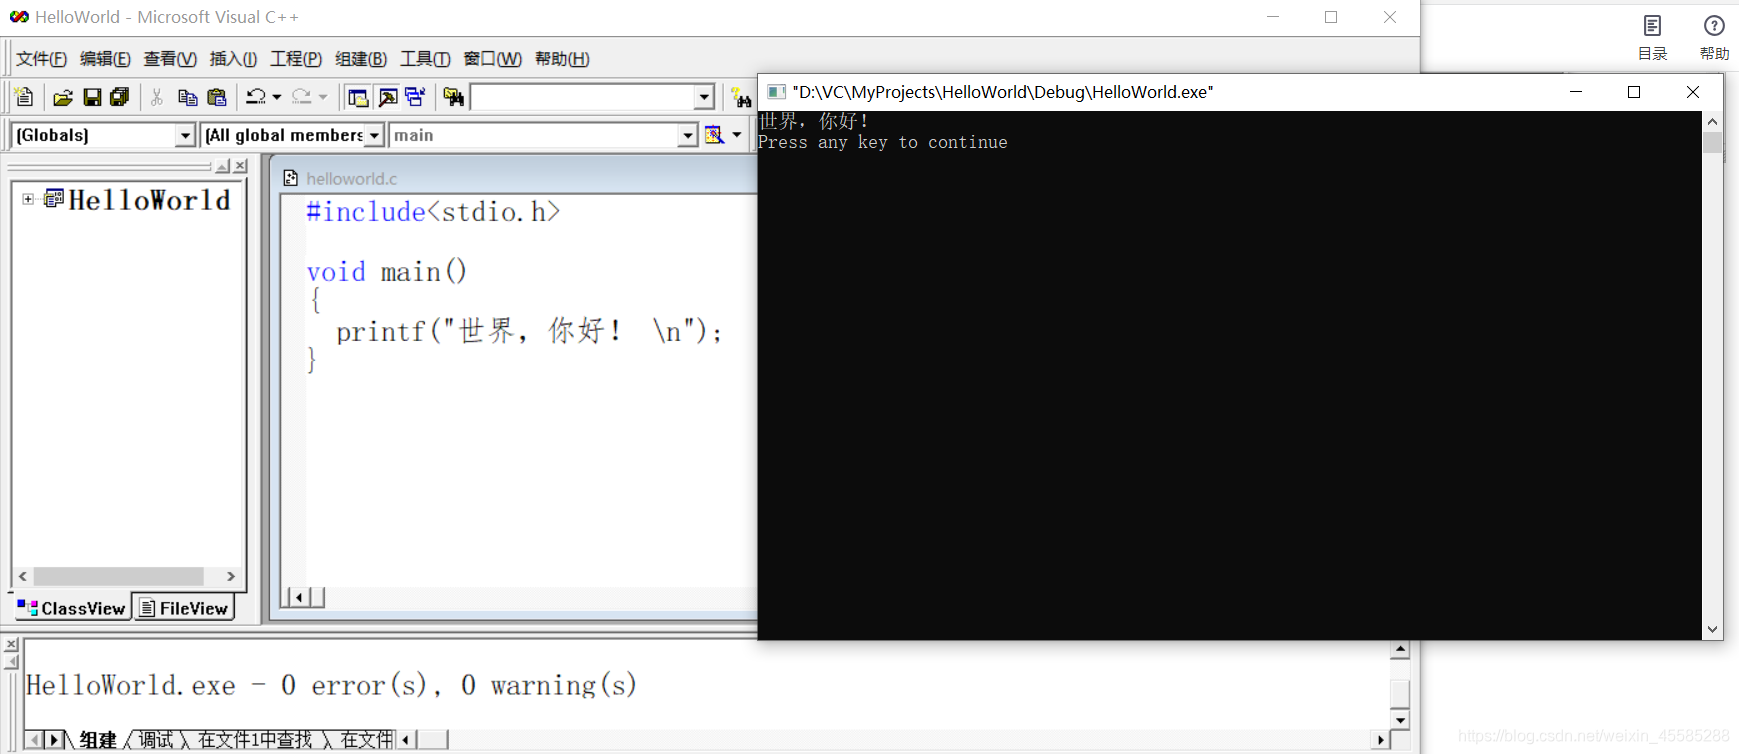Copy selection from toolbar
The width and height of the screenshot is (1739, 754).
[x=187, y=97]
